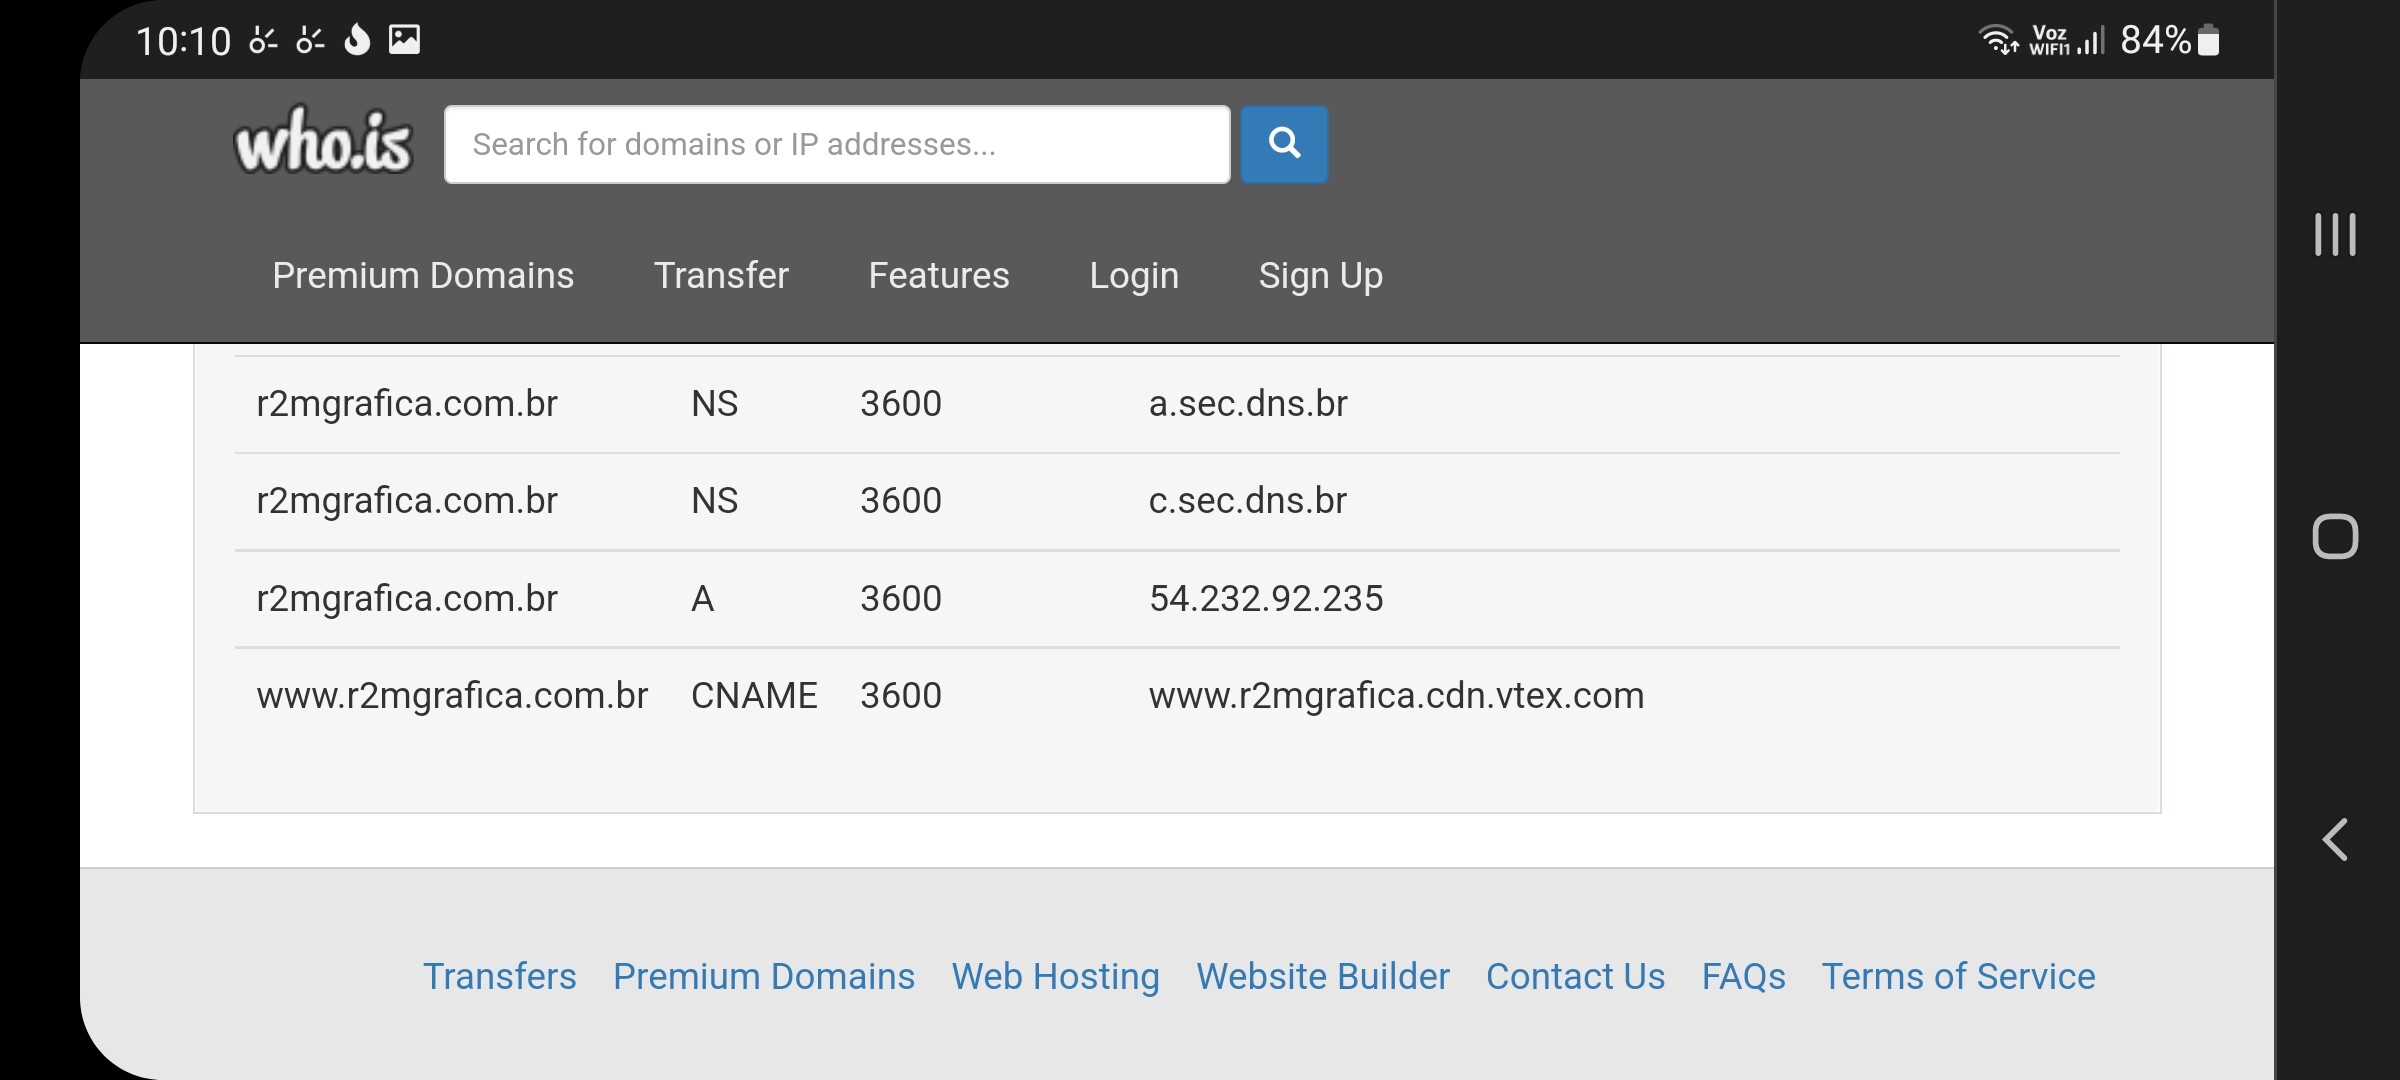Tap the Android back arrow icon

click(x=2335, y=840)
